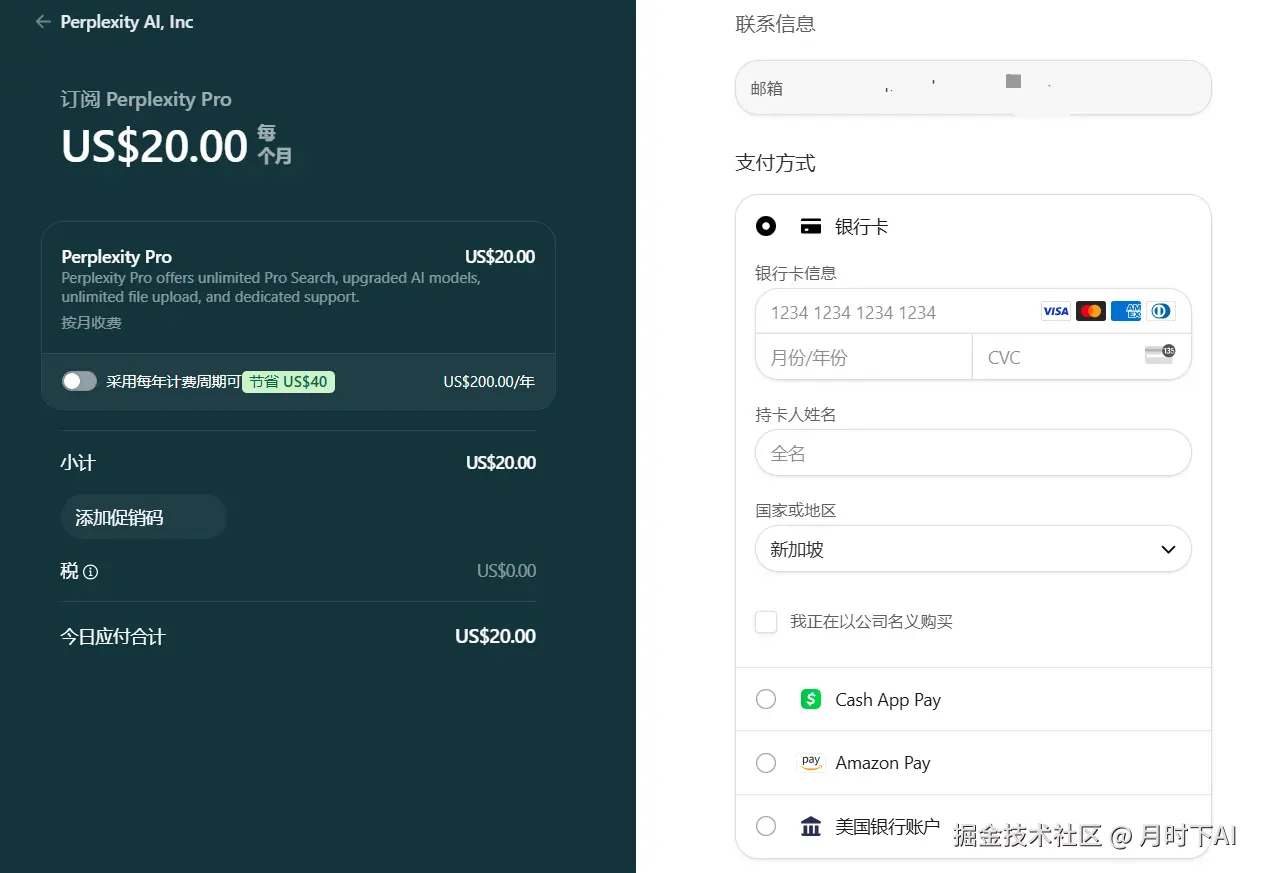Click the Perplexity AI, Inc merchant link

click(127, 21)
